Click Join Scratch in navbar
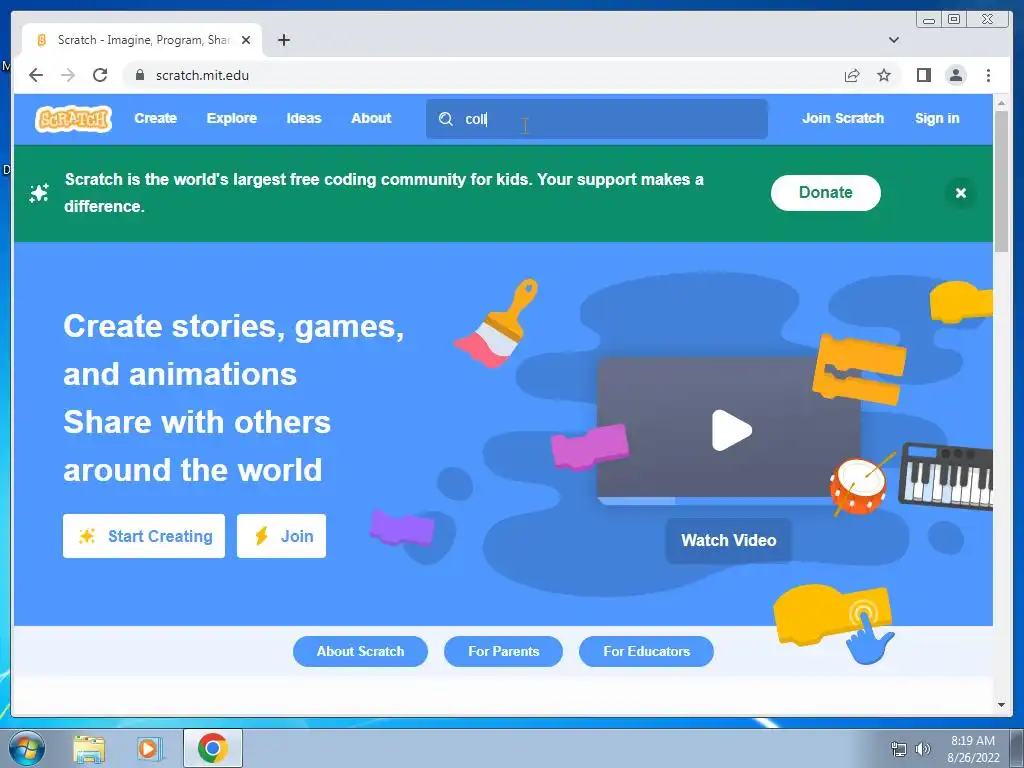The height and width of the screenshot is (768, 1024). 843,118
